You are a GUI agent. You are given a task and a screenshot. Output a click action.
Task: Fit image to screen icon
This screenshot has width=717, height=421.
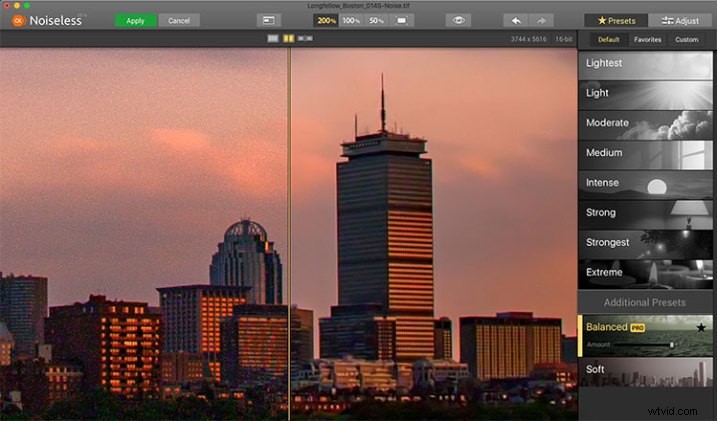(x=401, y=21)
